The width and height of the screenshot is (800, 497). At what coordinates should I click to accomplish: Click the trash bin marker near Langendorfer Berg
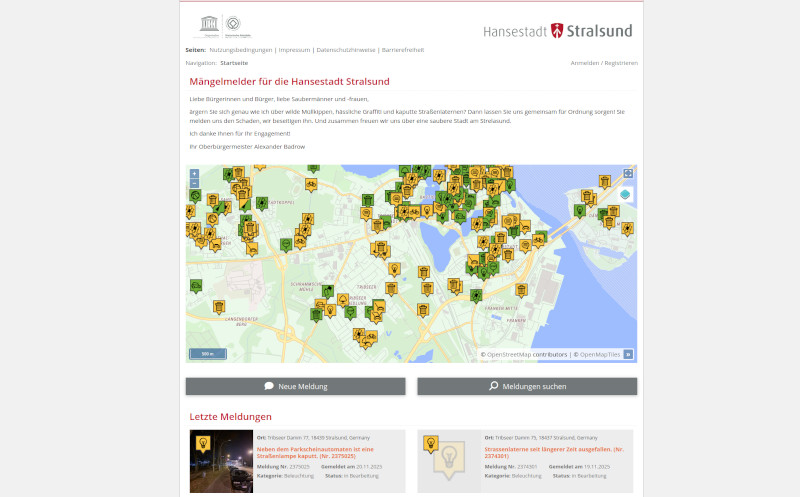tap(219, 307)
